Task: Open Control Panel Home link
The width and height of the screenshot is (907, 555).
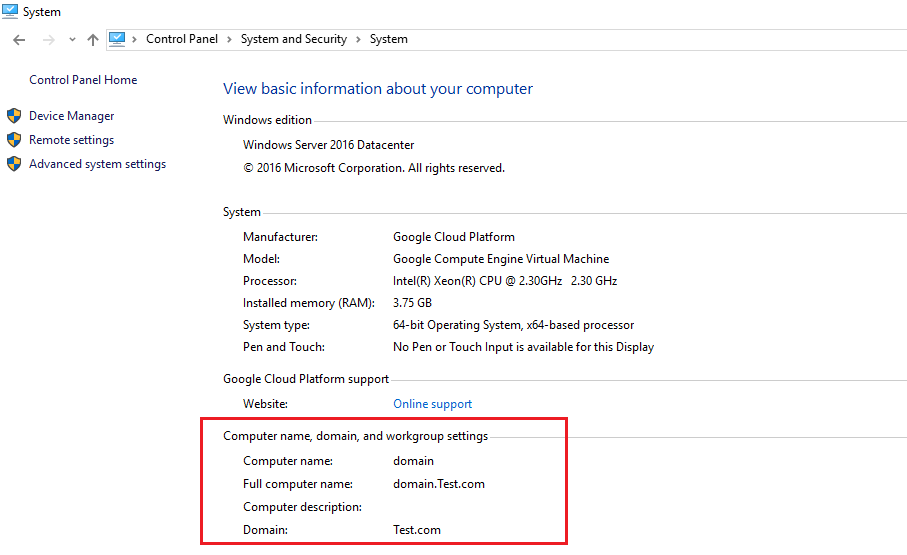Action: (83, 80)
